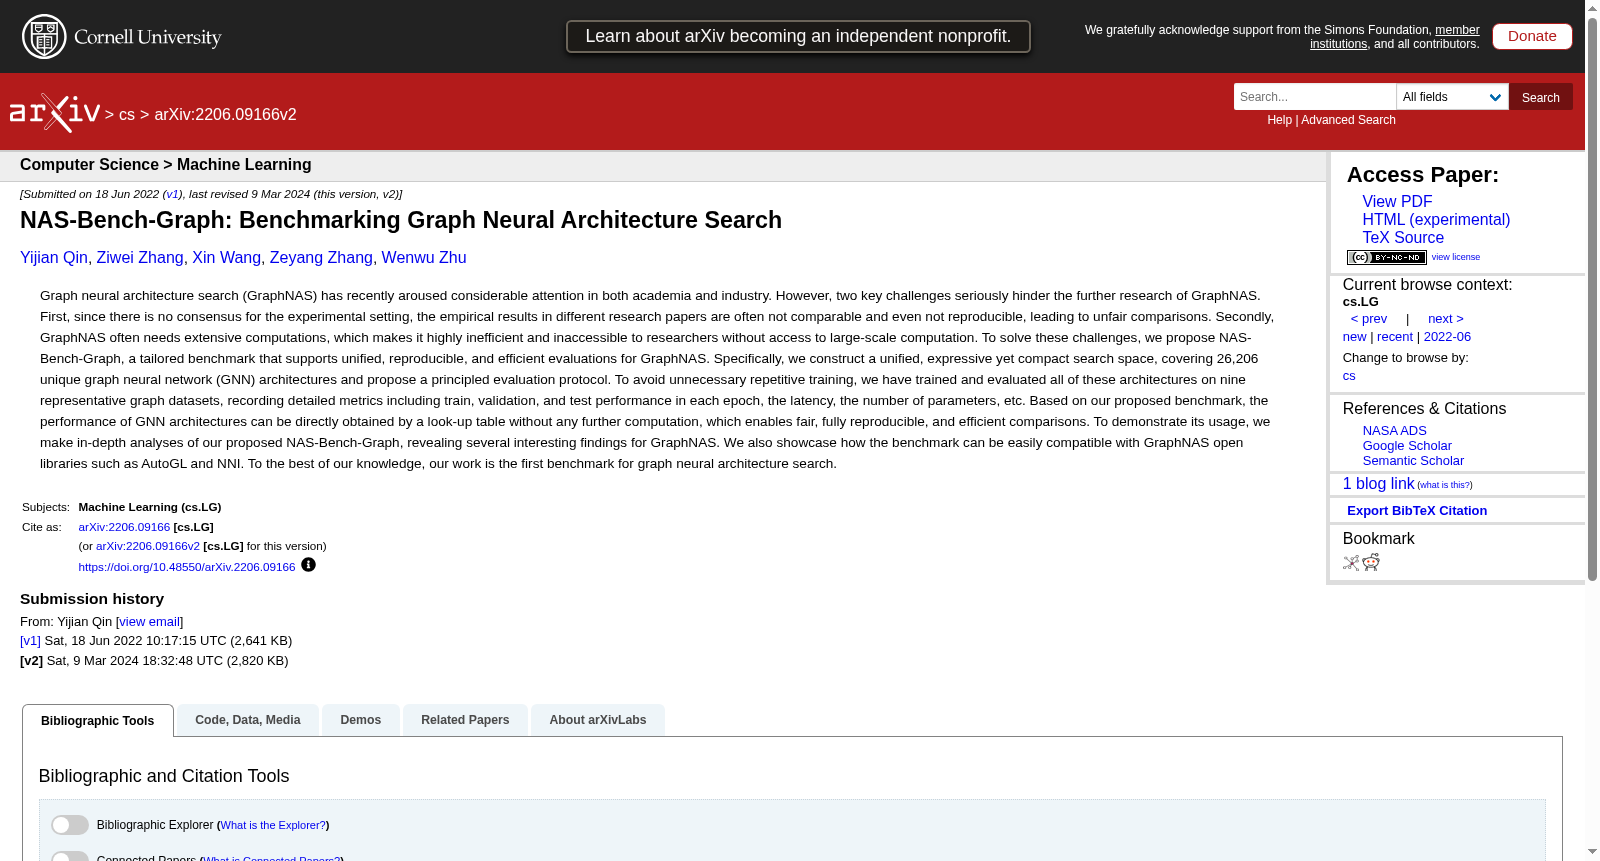Image resolution: width=1600 pixels, height=861 pixels.
Task: Open author Yijian Qin's page
Action: click(54, 258)
